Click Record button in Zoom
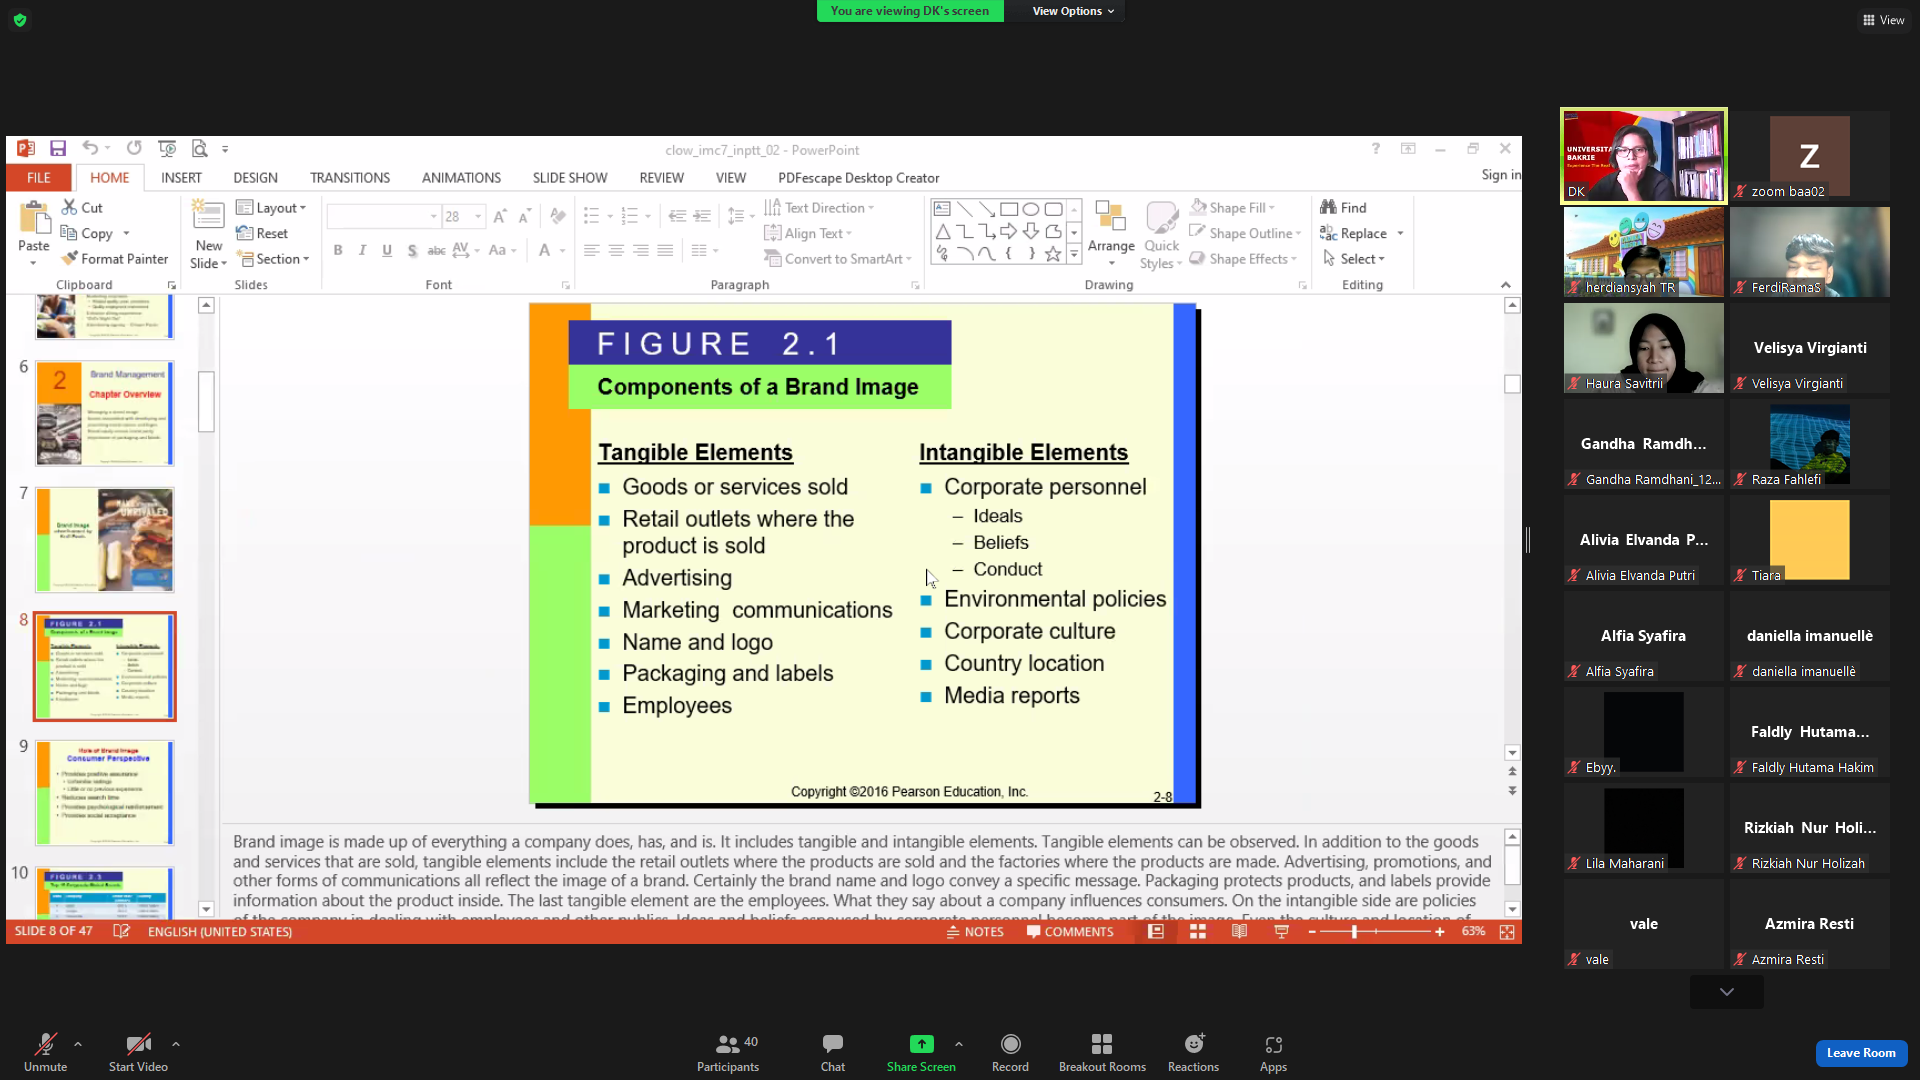Image resolution: width=1920 pixels, height=1080 pixels. [1010, 1053]
